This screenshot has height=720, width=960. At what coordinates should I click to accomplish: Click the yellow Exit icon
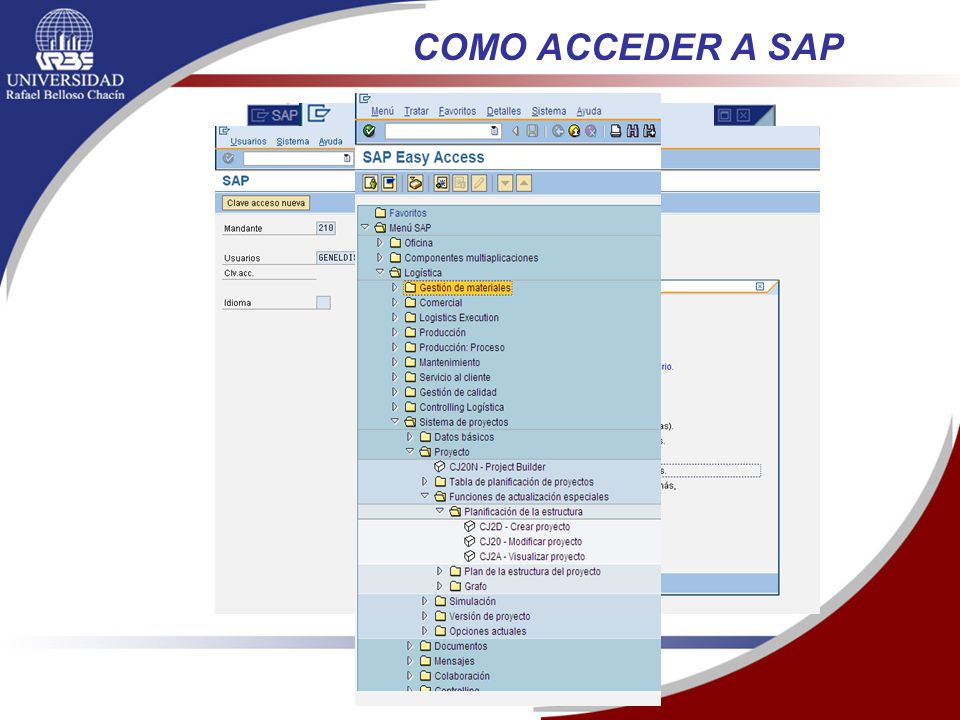[x=574, y=130]
